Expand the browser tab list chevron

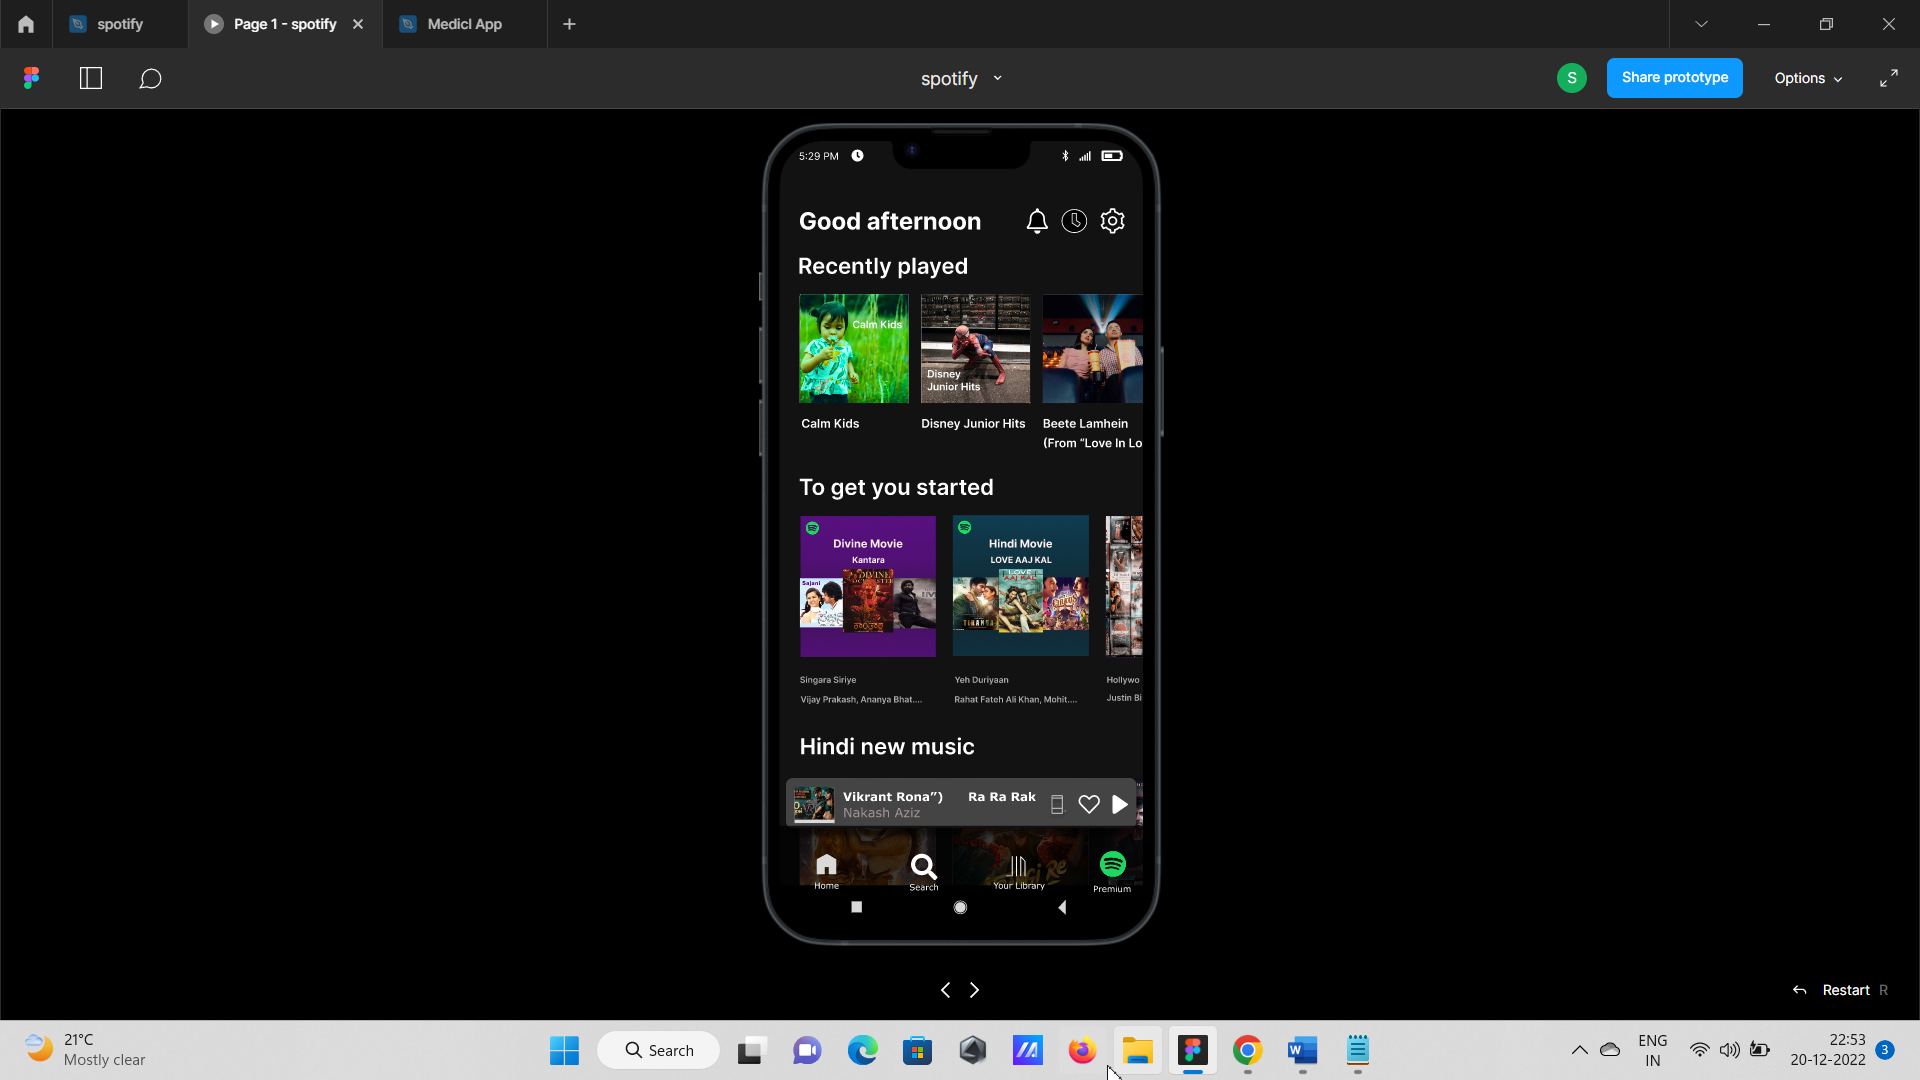pyautogui.click(x=1702, y=23)
